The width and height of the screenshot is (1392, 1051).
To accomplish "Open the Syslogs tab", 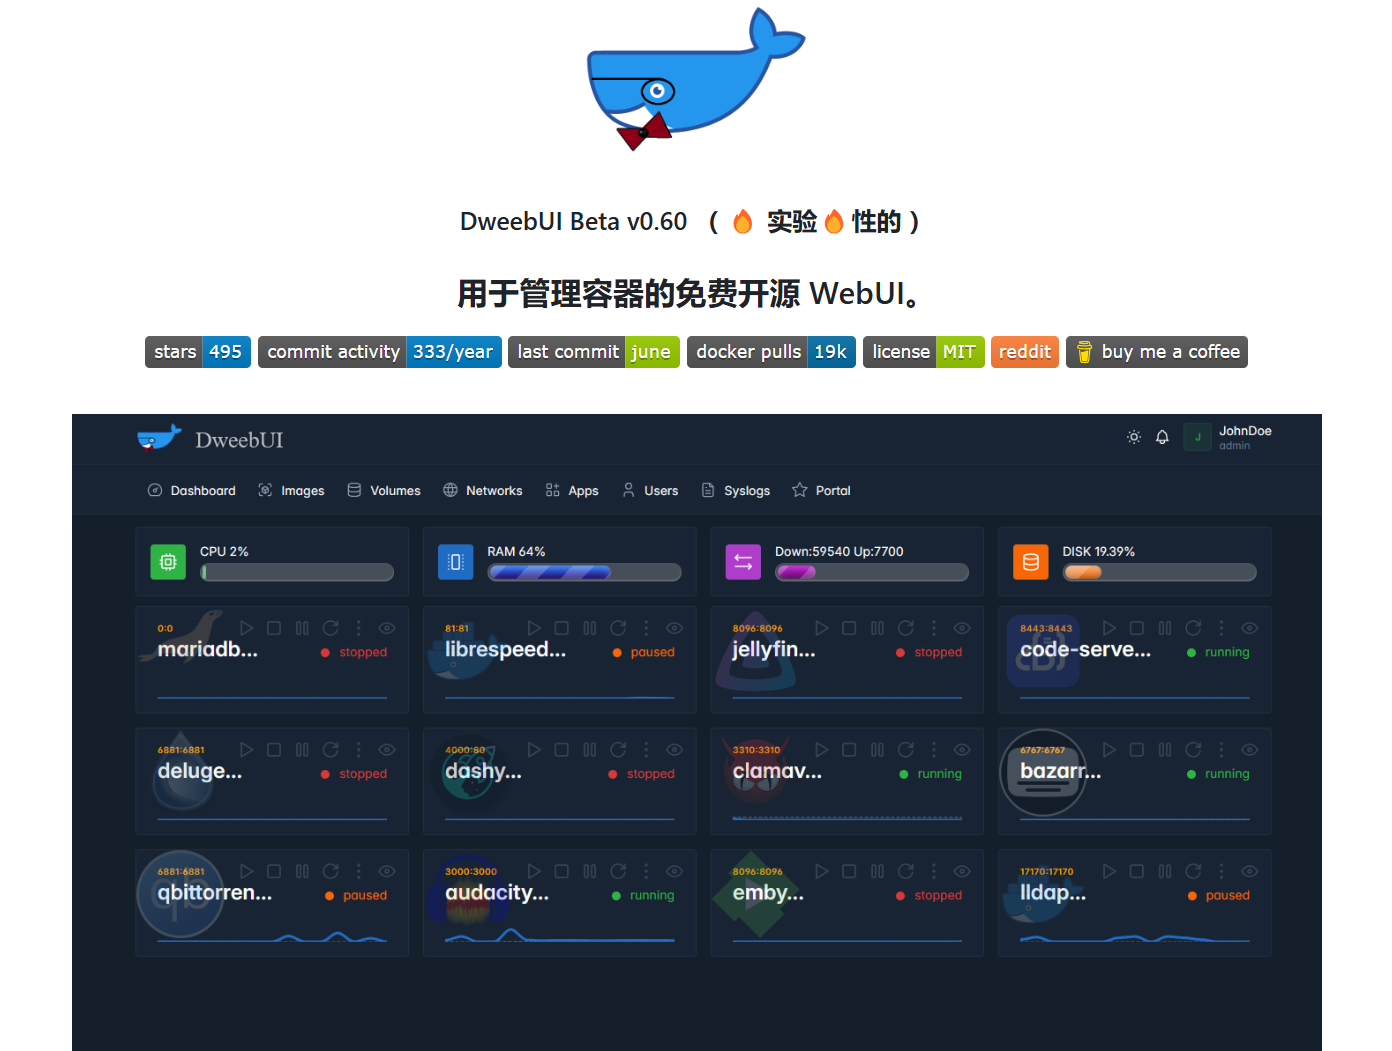I will click(736, 490).
